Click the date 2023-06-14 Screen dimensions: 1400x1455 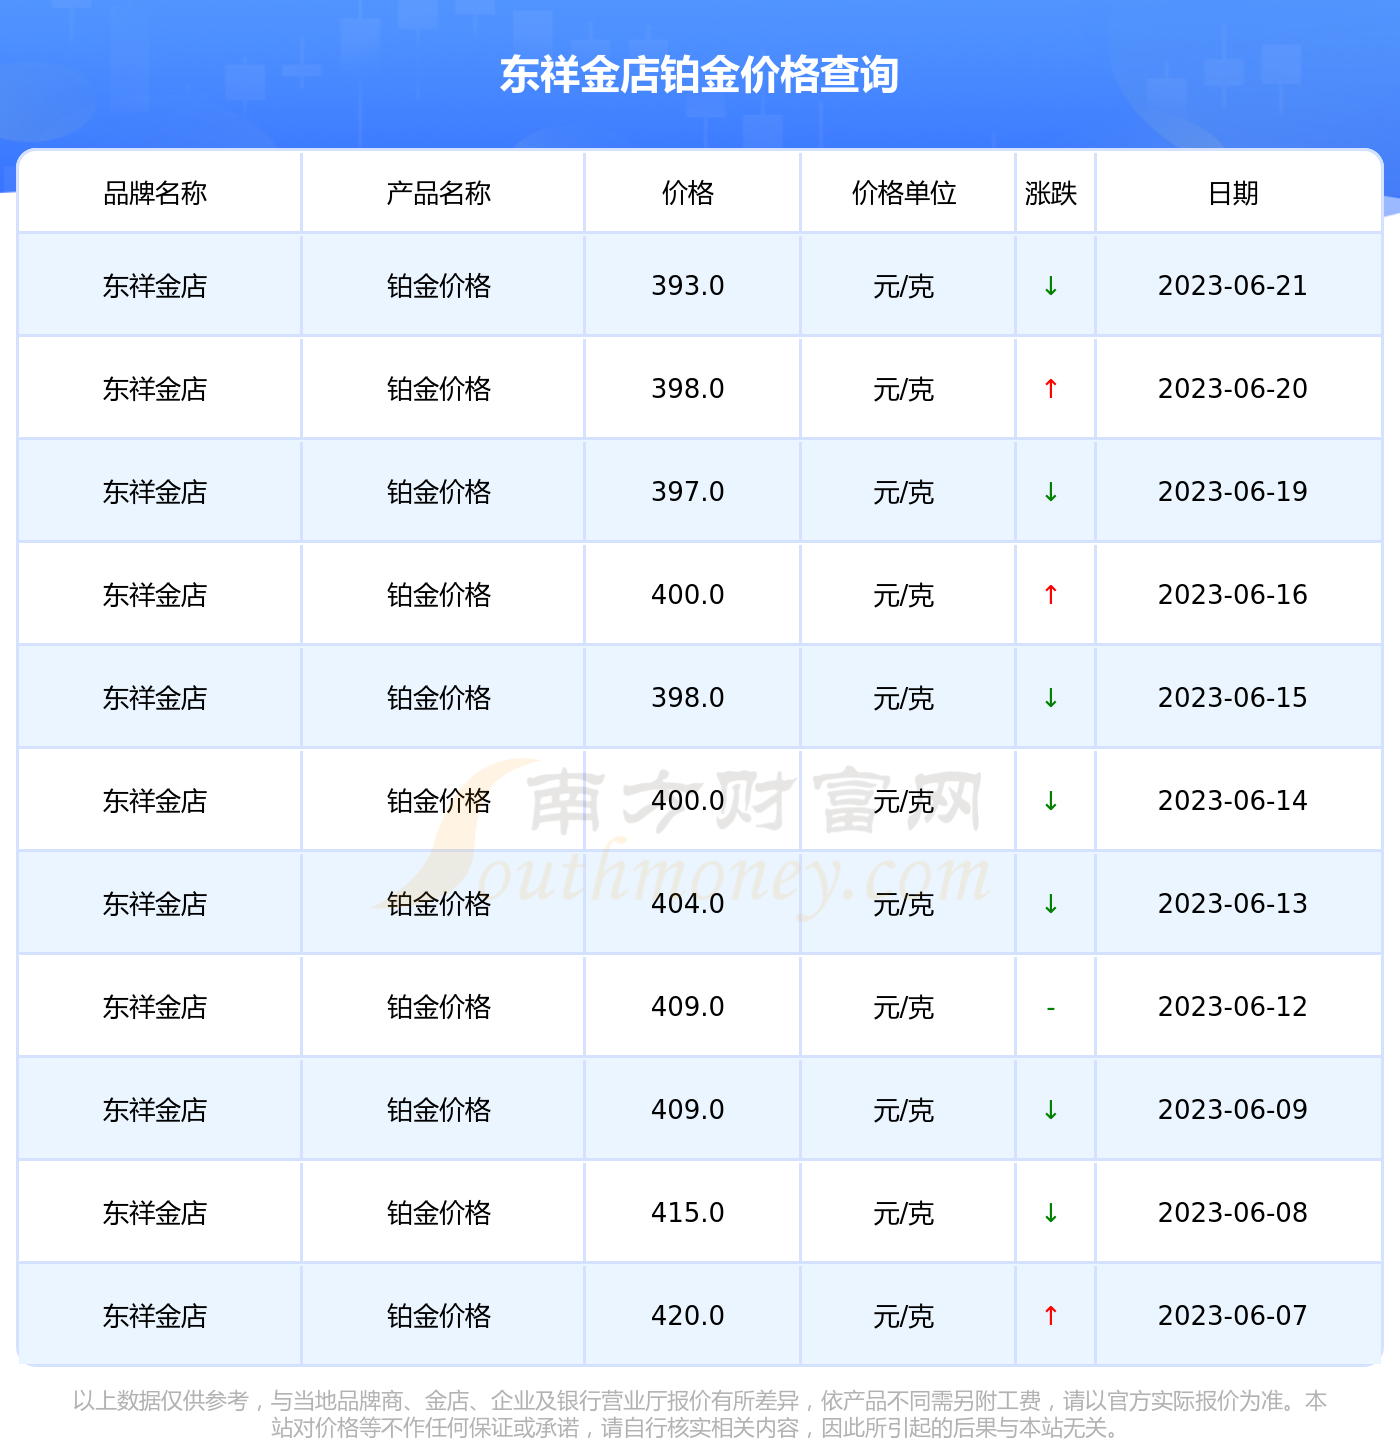(x=1233, y=801)
